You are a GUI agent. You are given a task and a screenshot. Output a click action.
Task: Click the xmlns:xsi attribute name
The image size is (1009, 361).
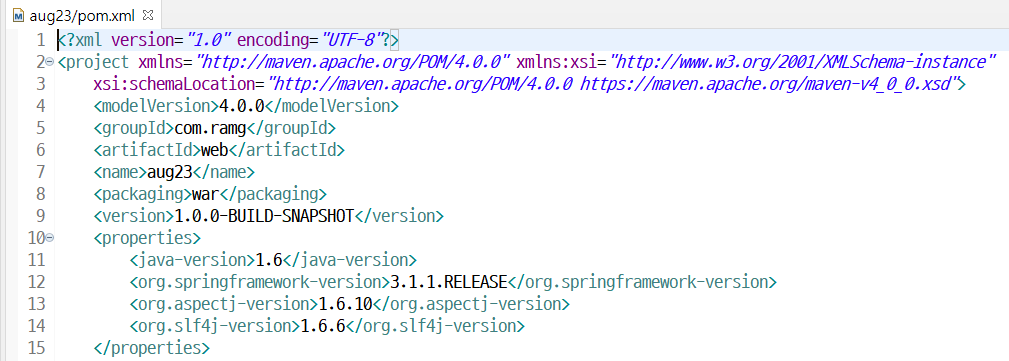[x=557, y=62]
